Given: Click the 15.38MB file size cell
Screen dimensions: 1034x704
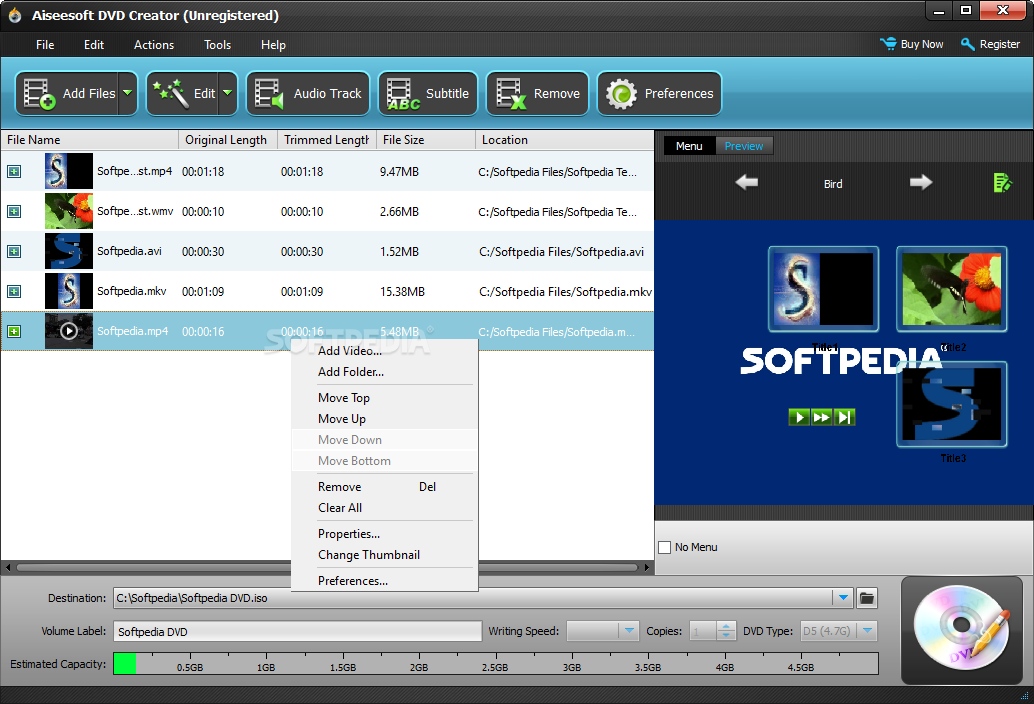Looking at the screenshot, I should click(x=402, y=291).
